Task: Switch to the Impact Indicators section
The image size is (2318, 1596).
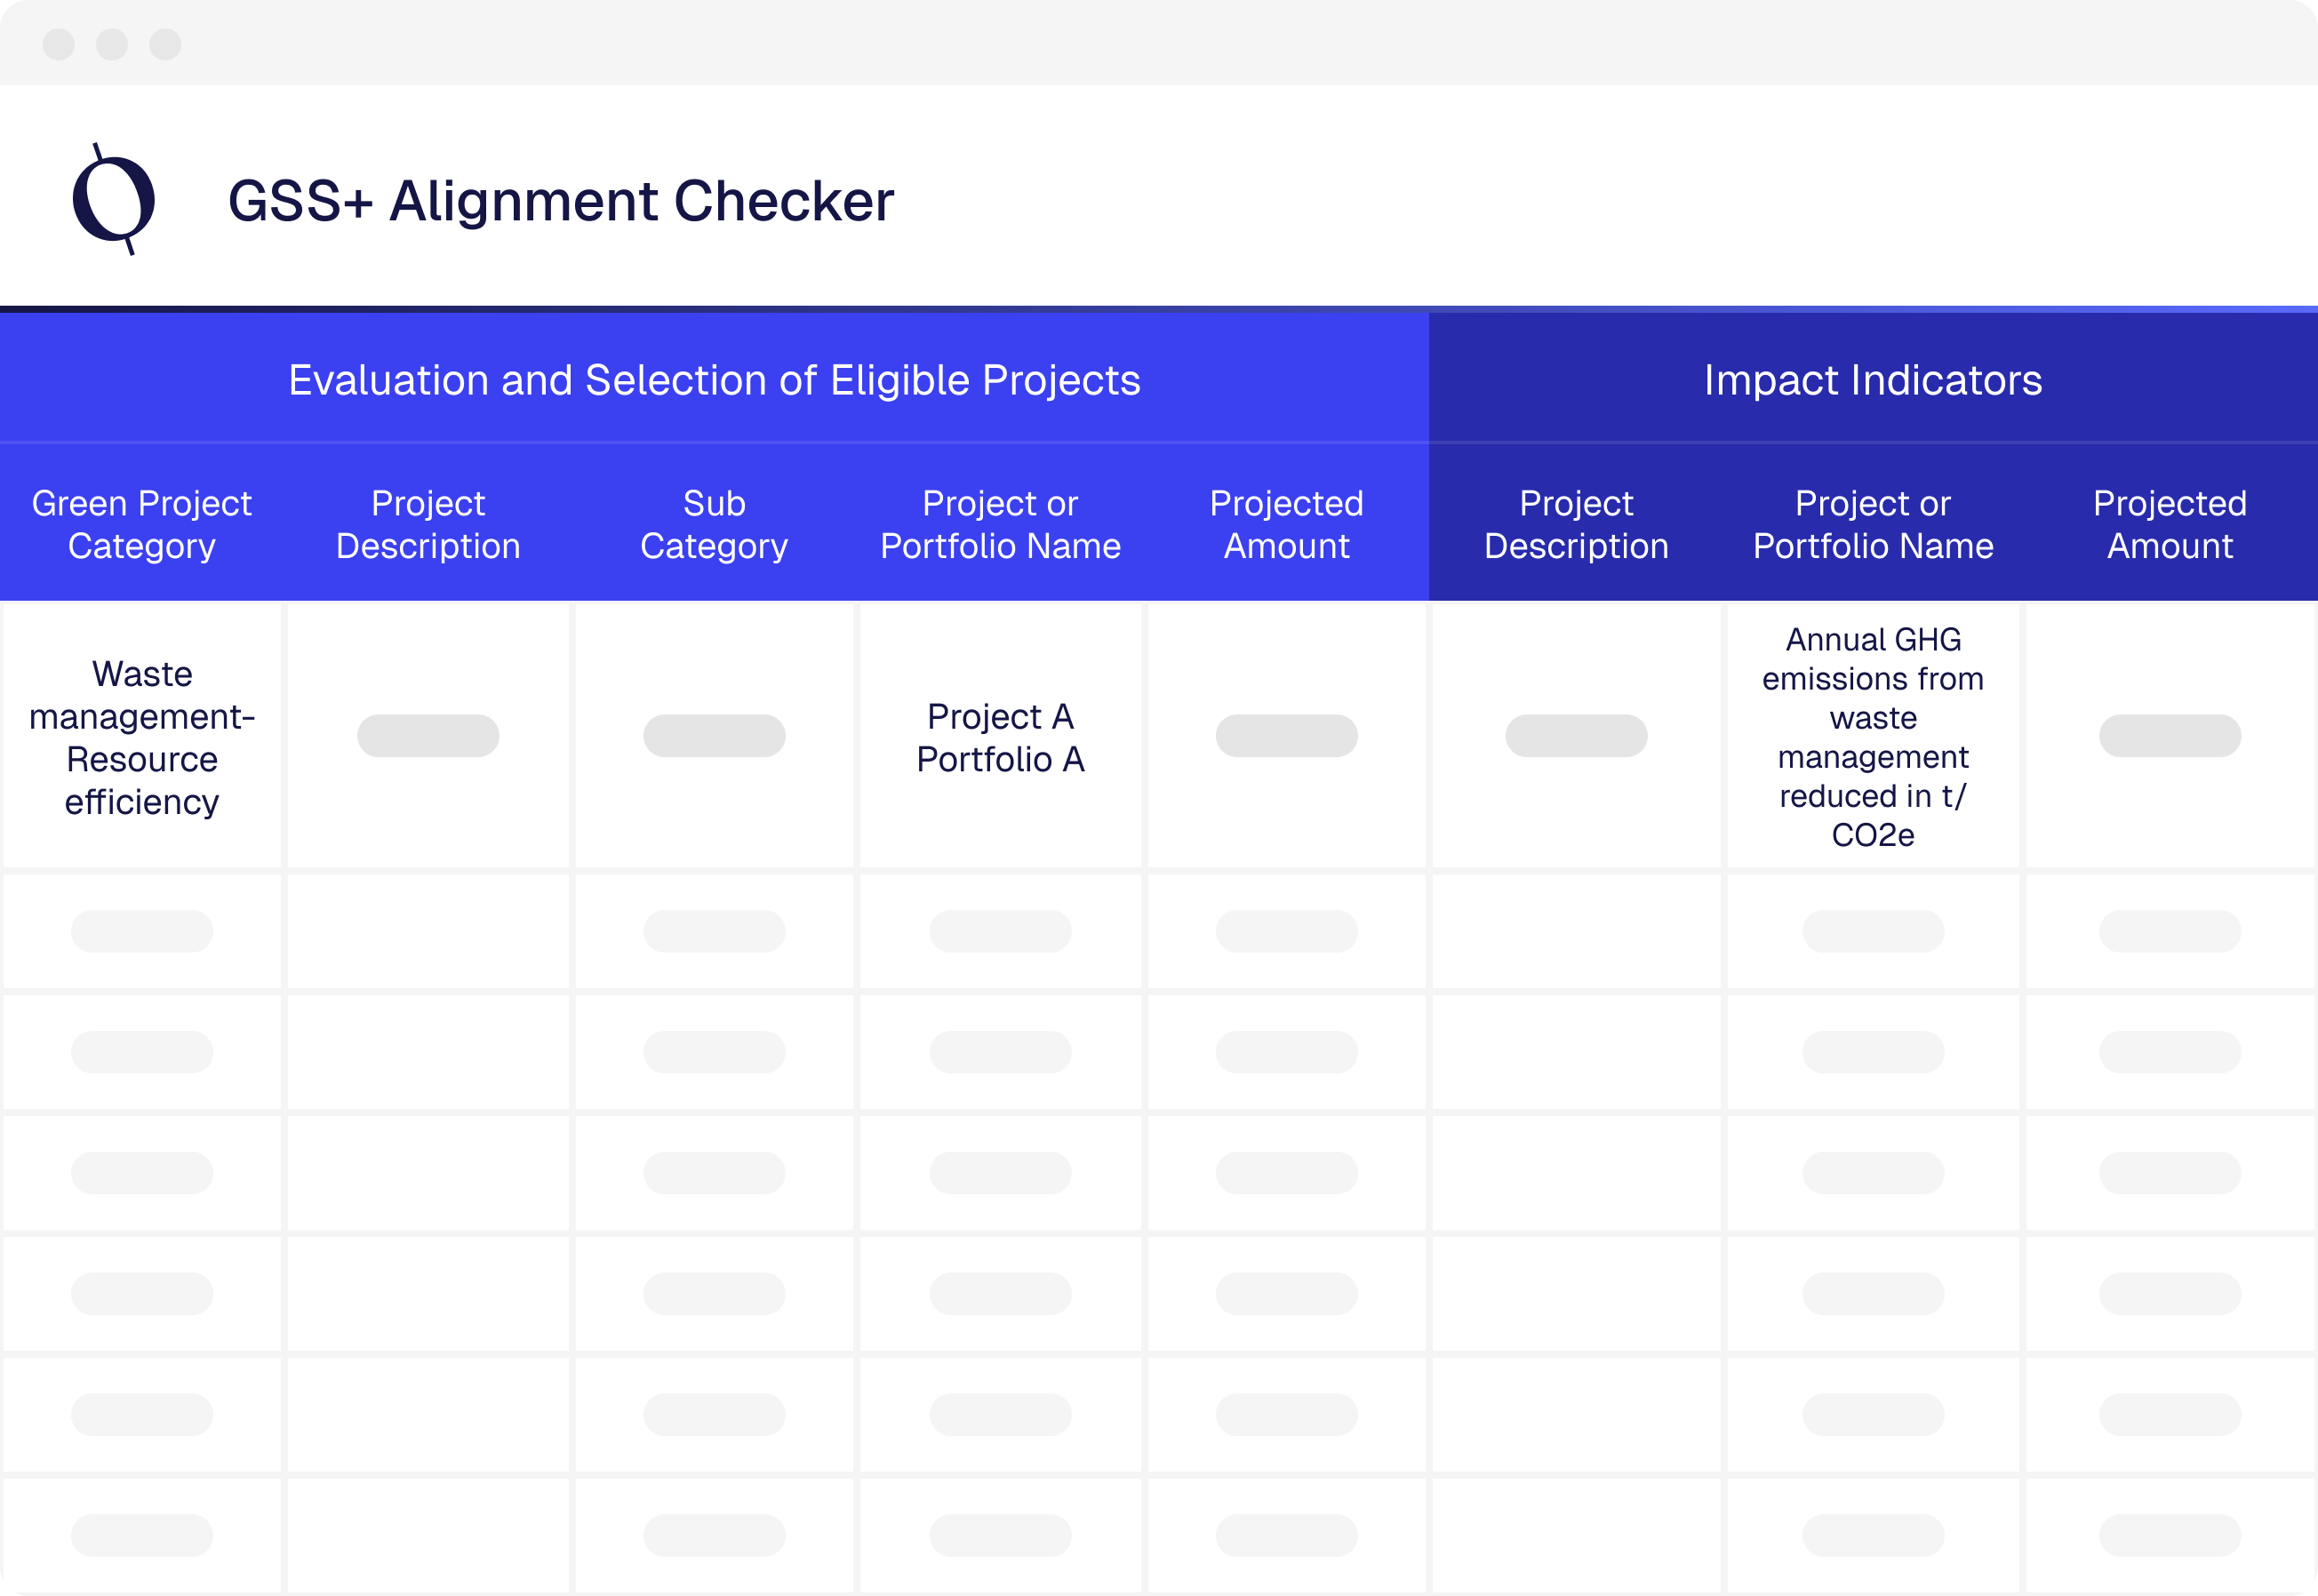Action: [x=1873, y=379]
